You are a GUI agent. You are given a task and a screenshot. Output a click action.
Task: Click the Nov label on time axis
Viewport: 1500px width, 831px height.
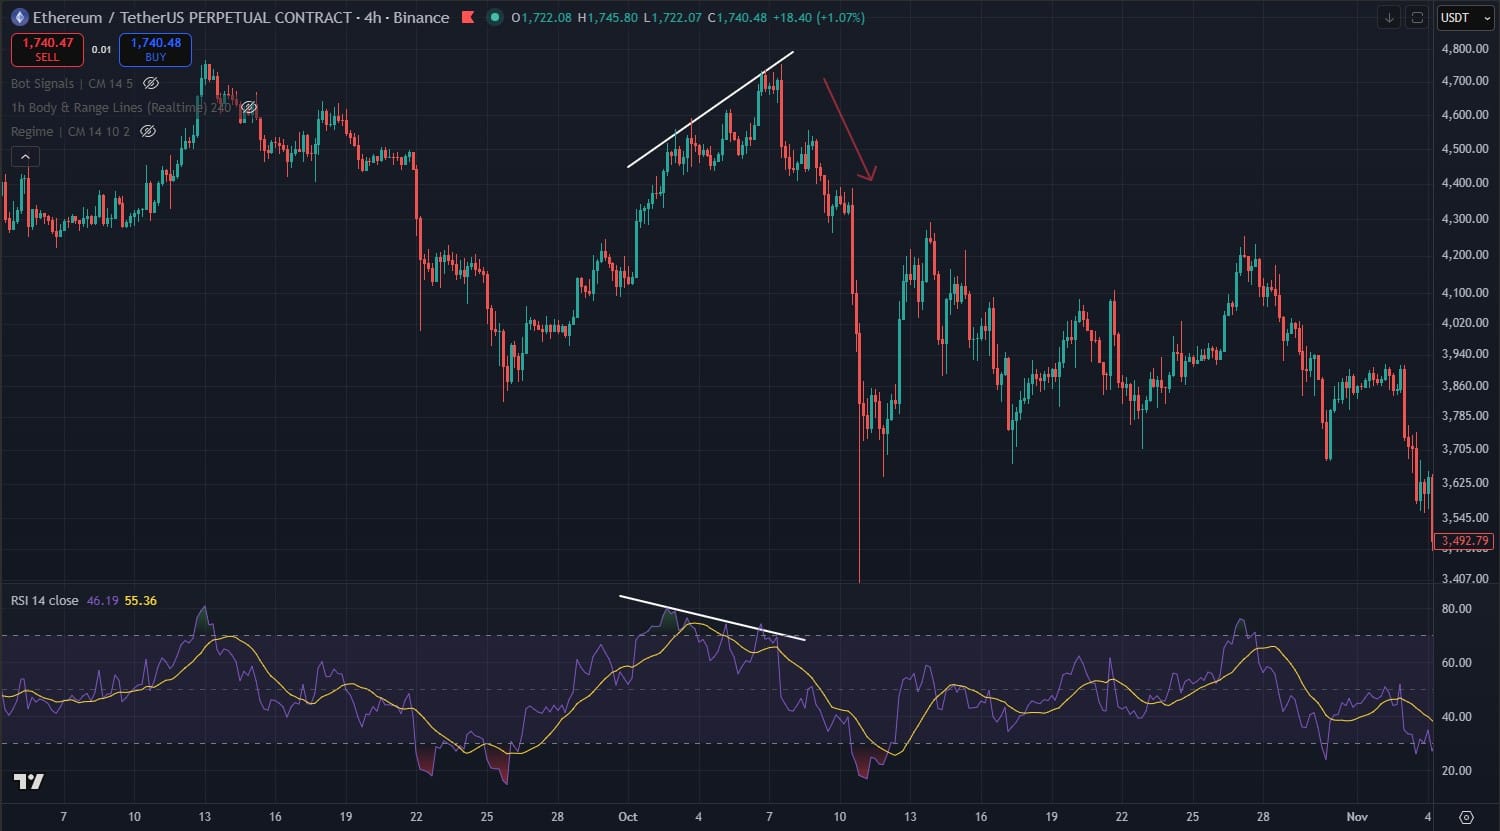tap(1357, 817)
